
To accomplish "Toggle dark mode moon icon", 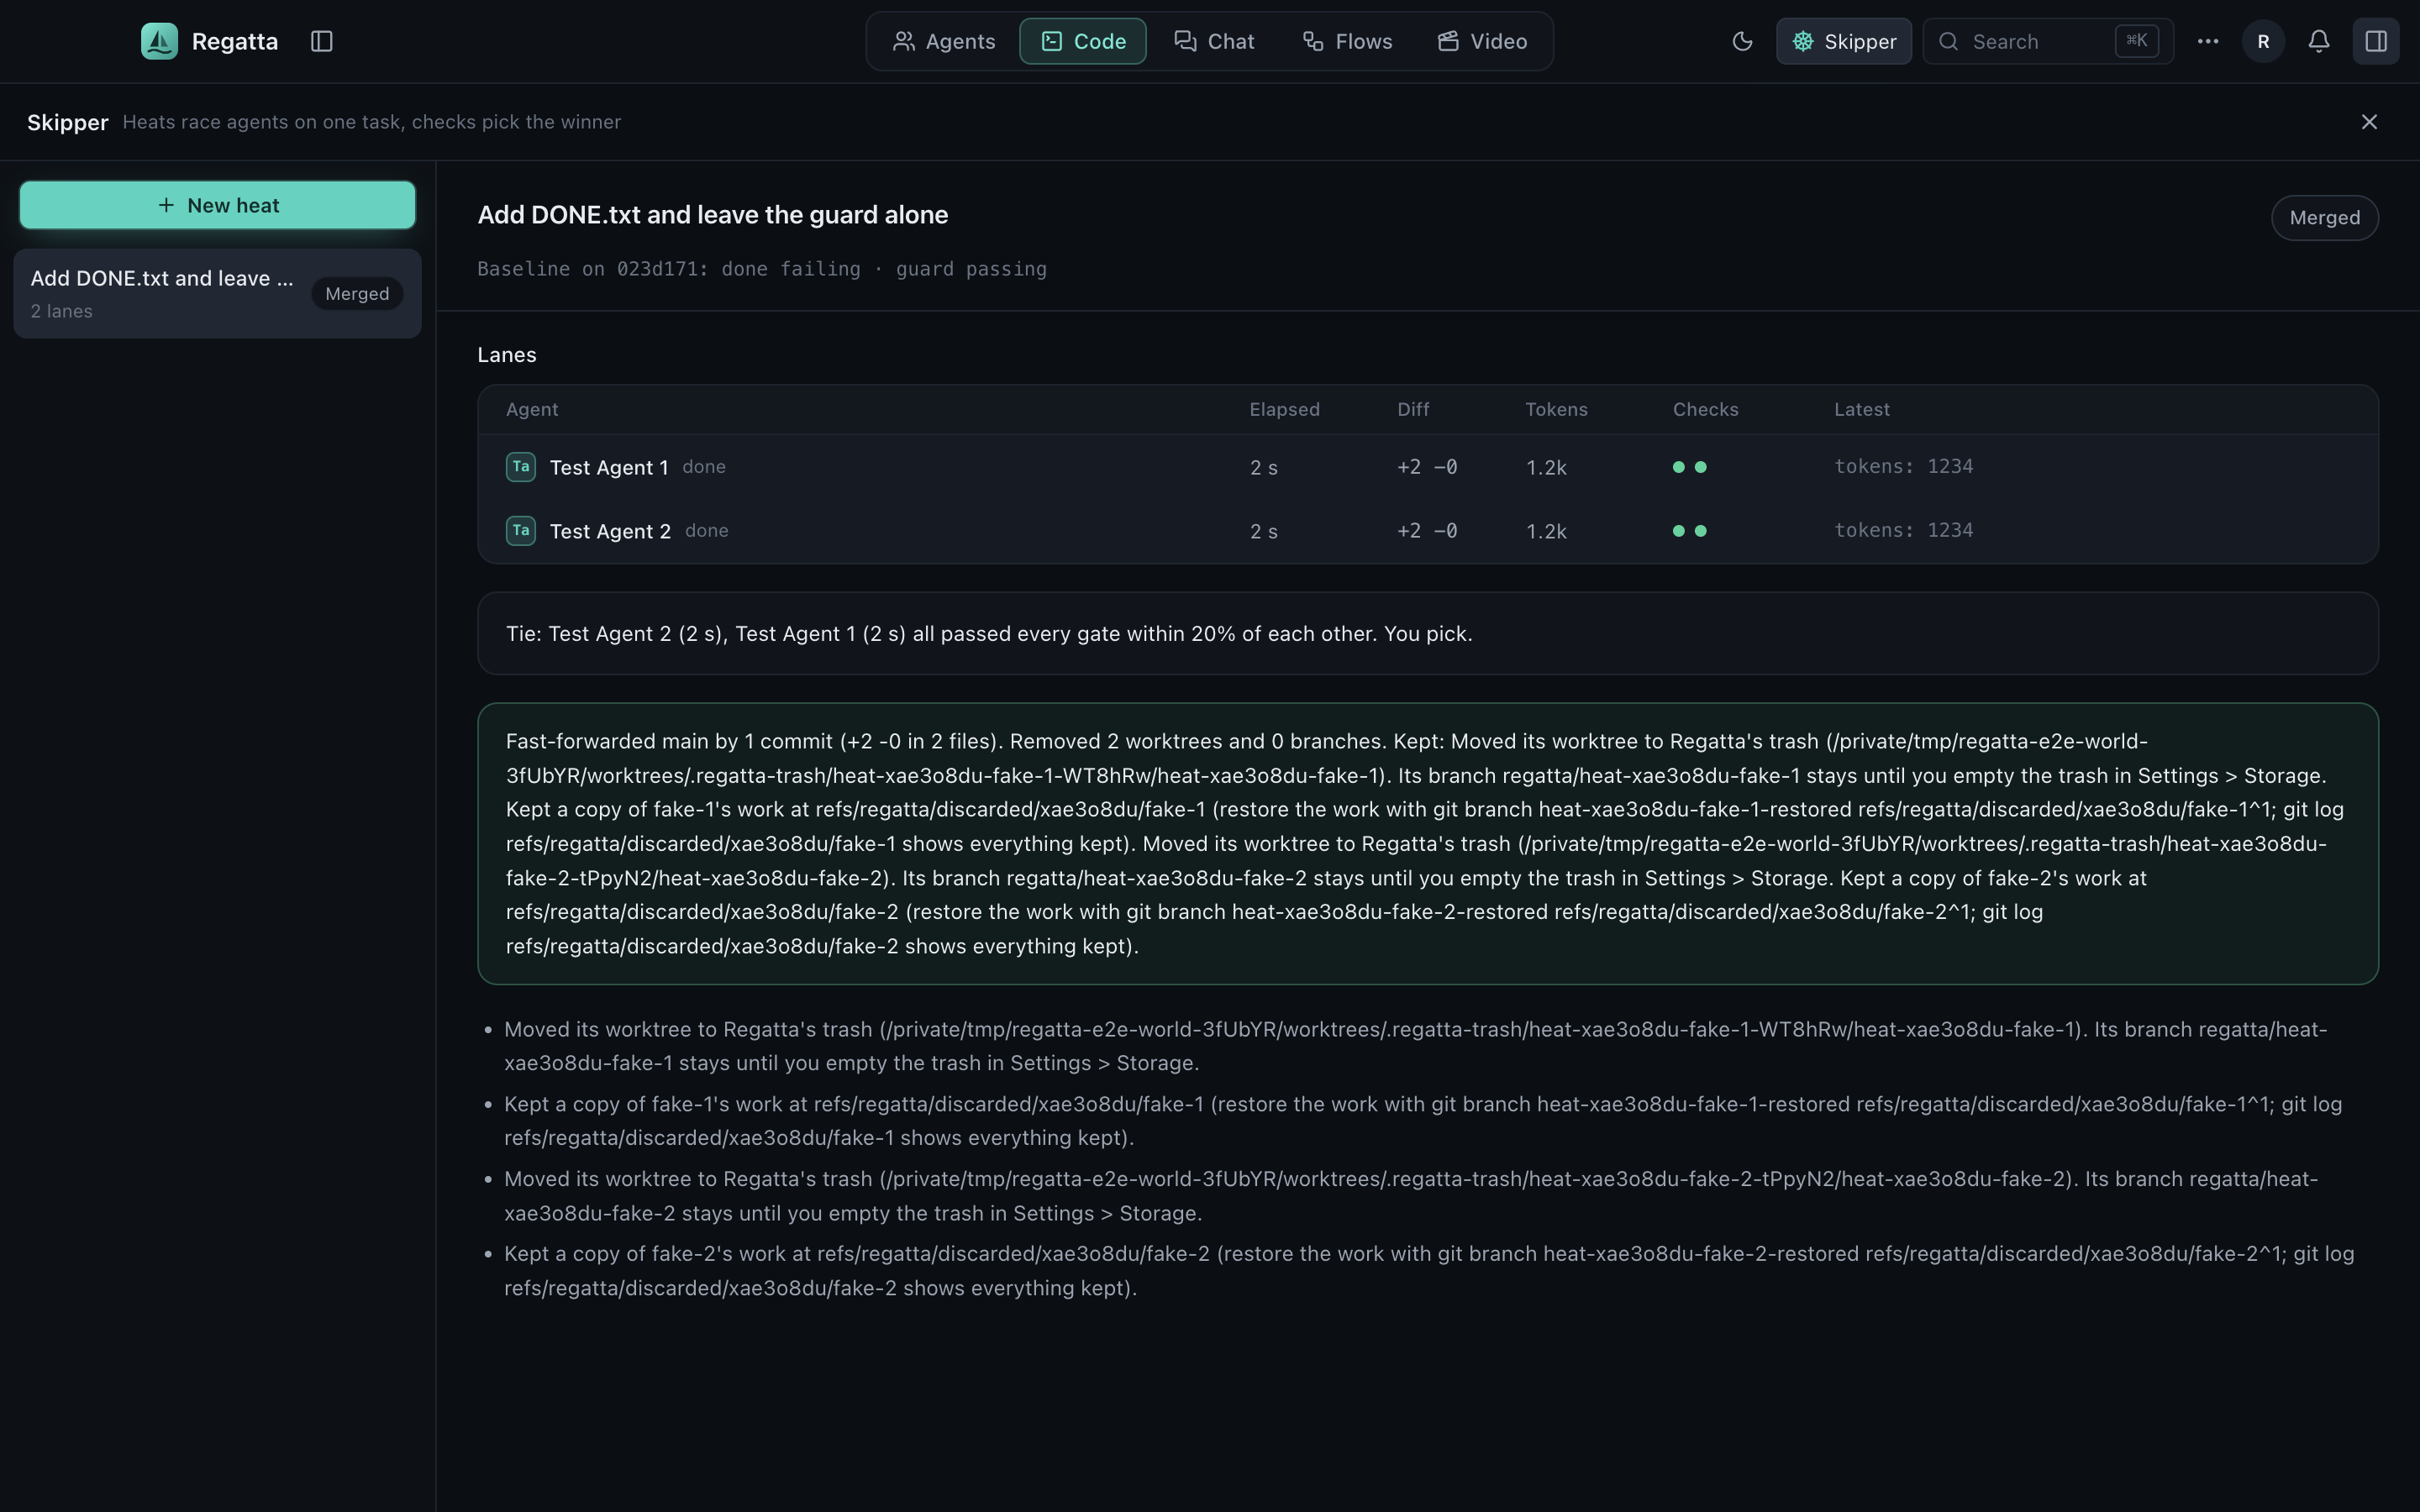I will pos(1742,41).
